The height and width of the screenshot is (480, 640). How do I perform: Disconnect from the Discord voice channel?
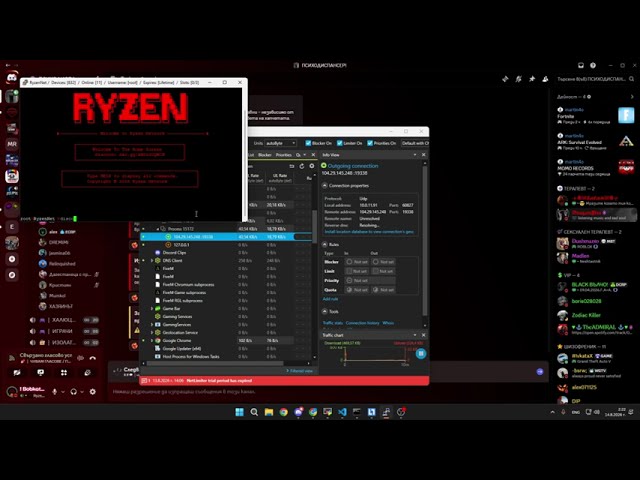coord(93,358)
